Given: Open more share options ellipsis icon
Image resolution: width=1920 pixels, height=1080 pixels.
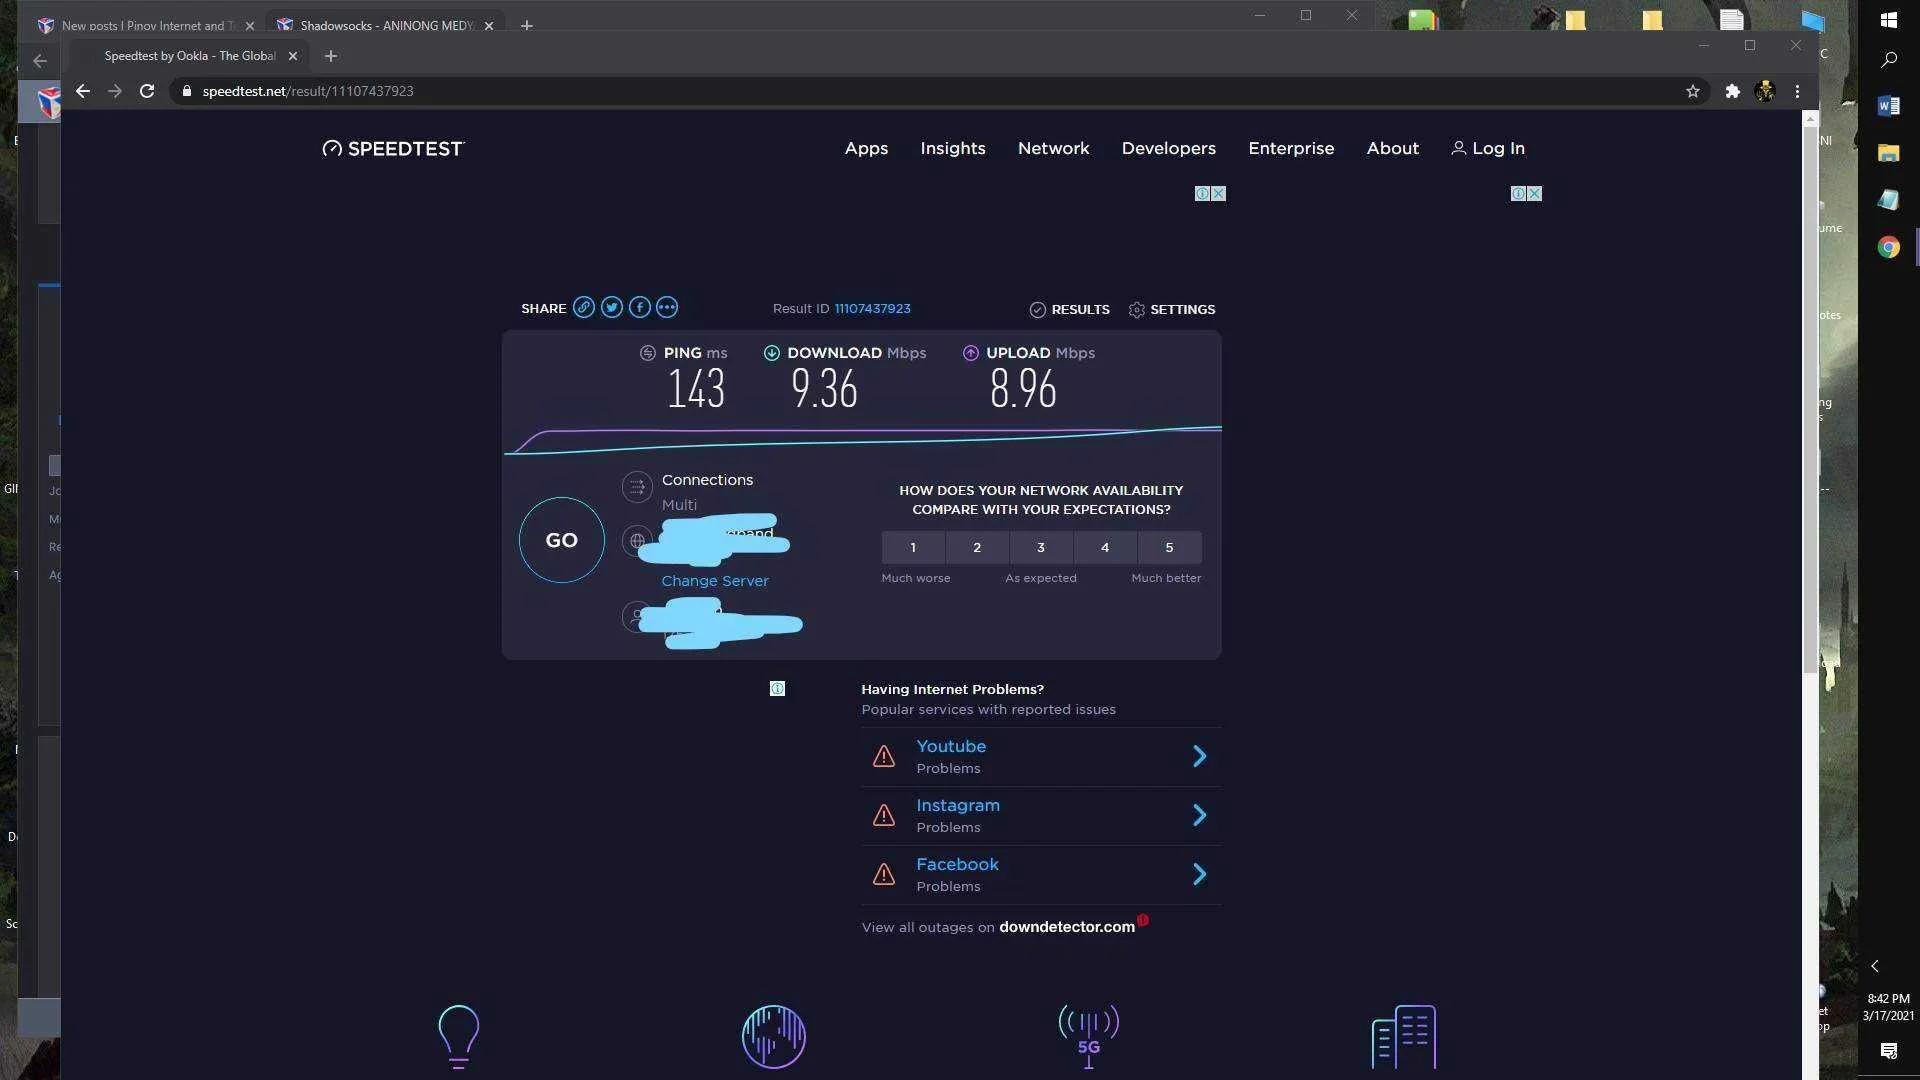Looking at the screenshot, I should tap(667, 308).
